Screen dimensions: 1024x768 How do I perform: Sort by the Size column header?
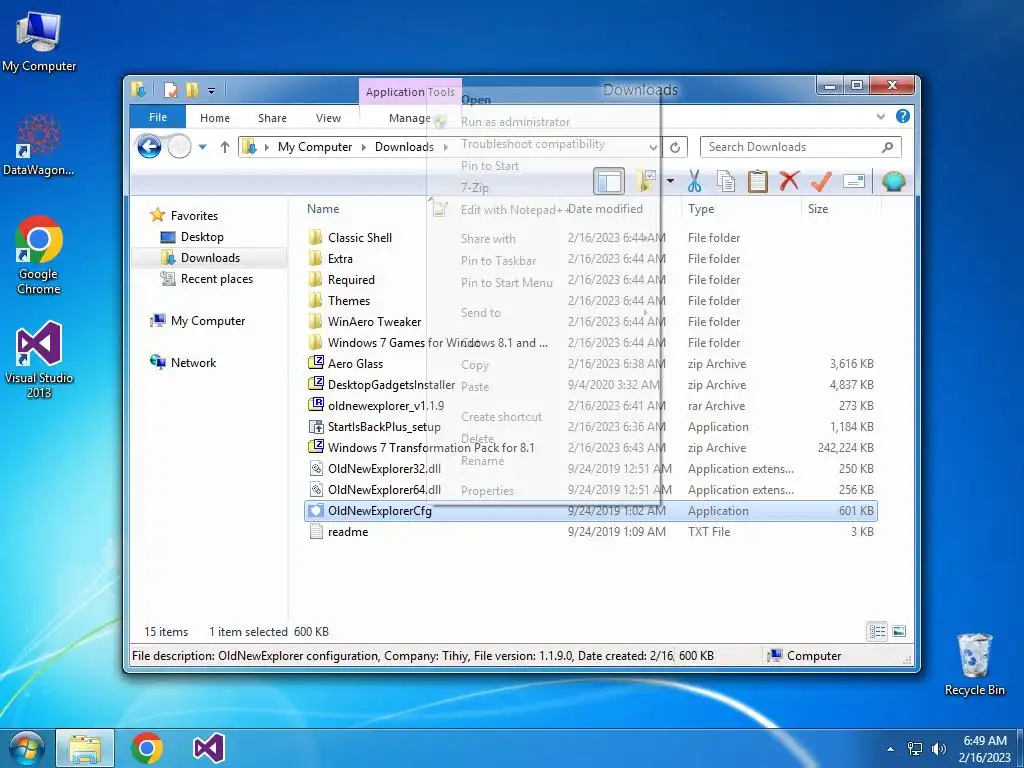[818, 208]
